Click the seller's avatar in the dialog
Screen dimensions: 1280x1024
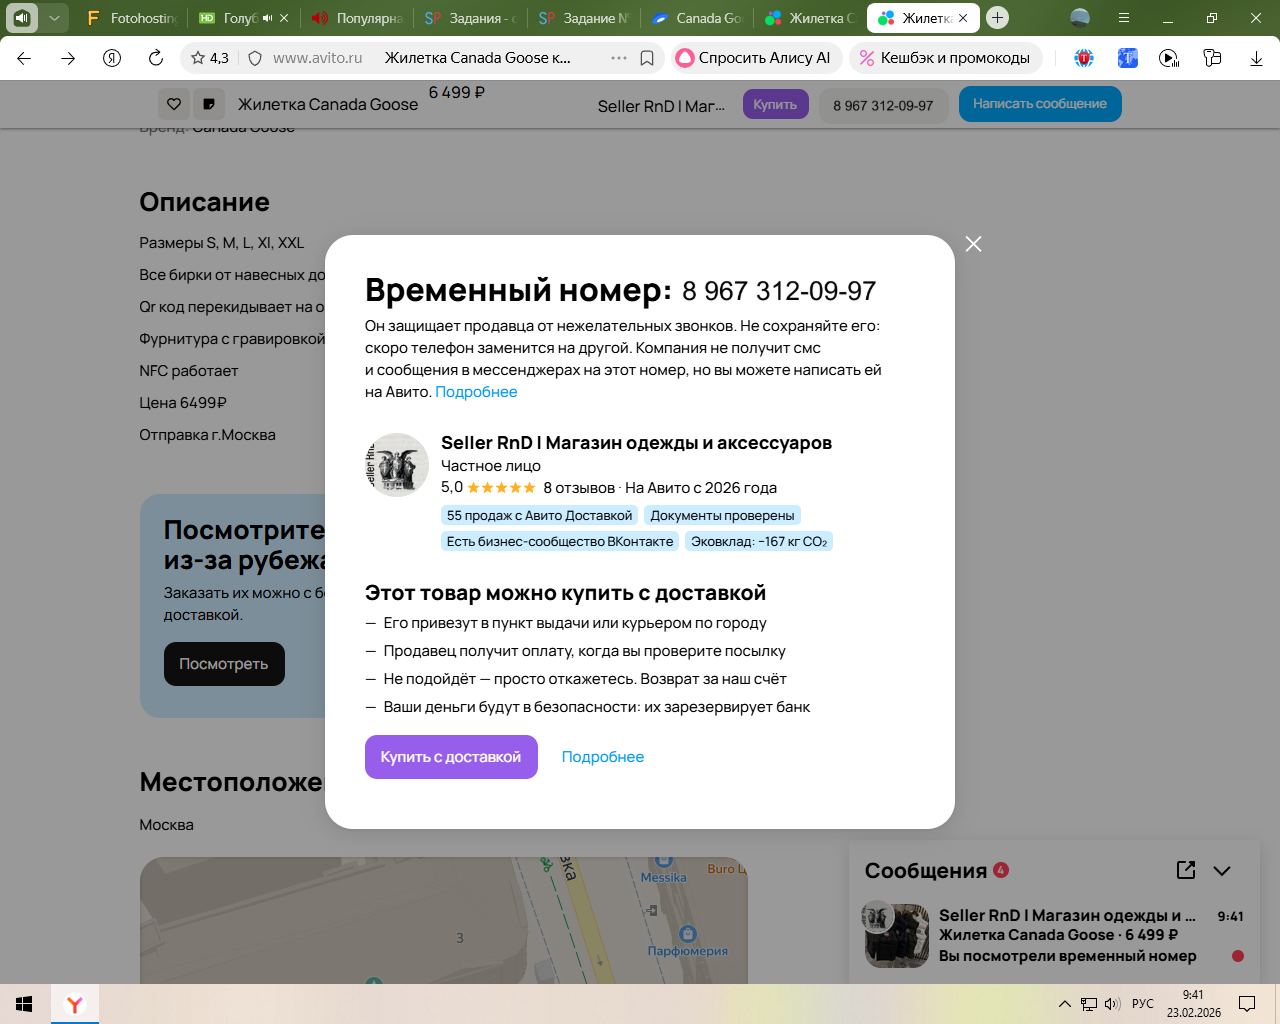pos(397,465)
